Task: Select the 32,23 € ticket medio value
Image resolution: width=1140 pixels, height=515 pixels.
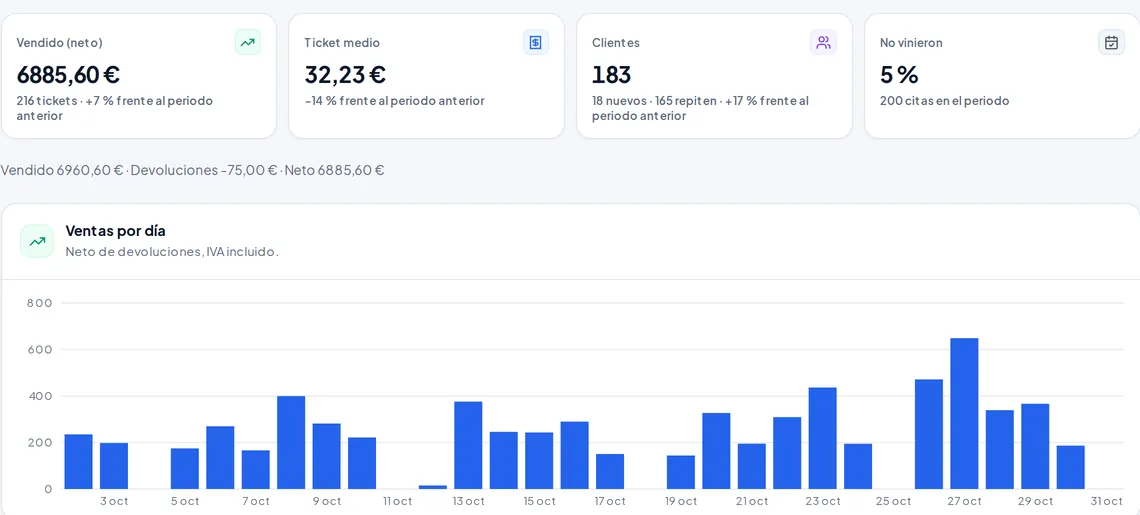Action: pos(345,74)
